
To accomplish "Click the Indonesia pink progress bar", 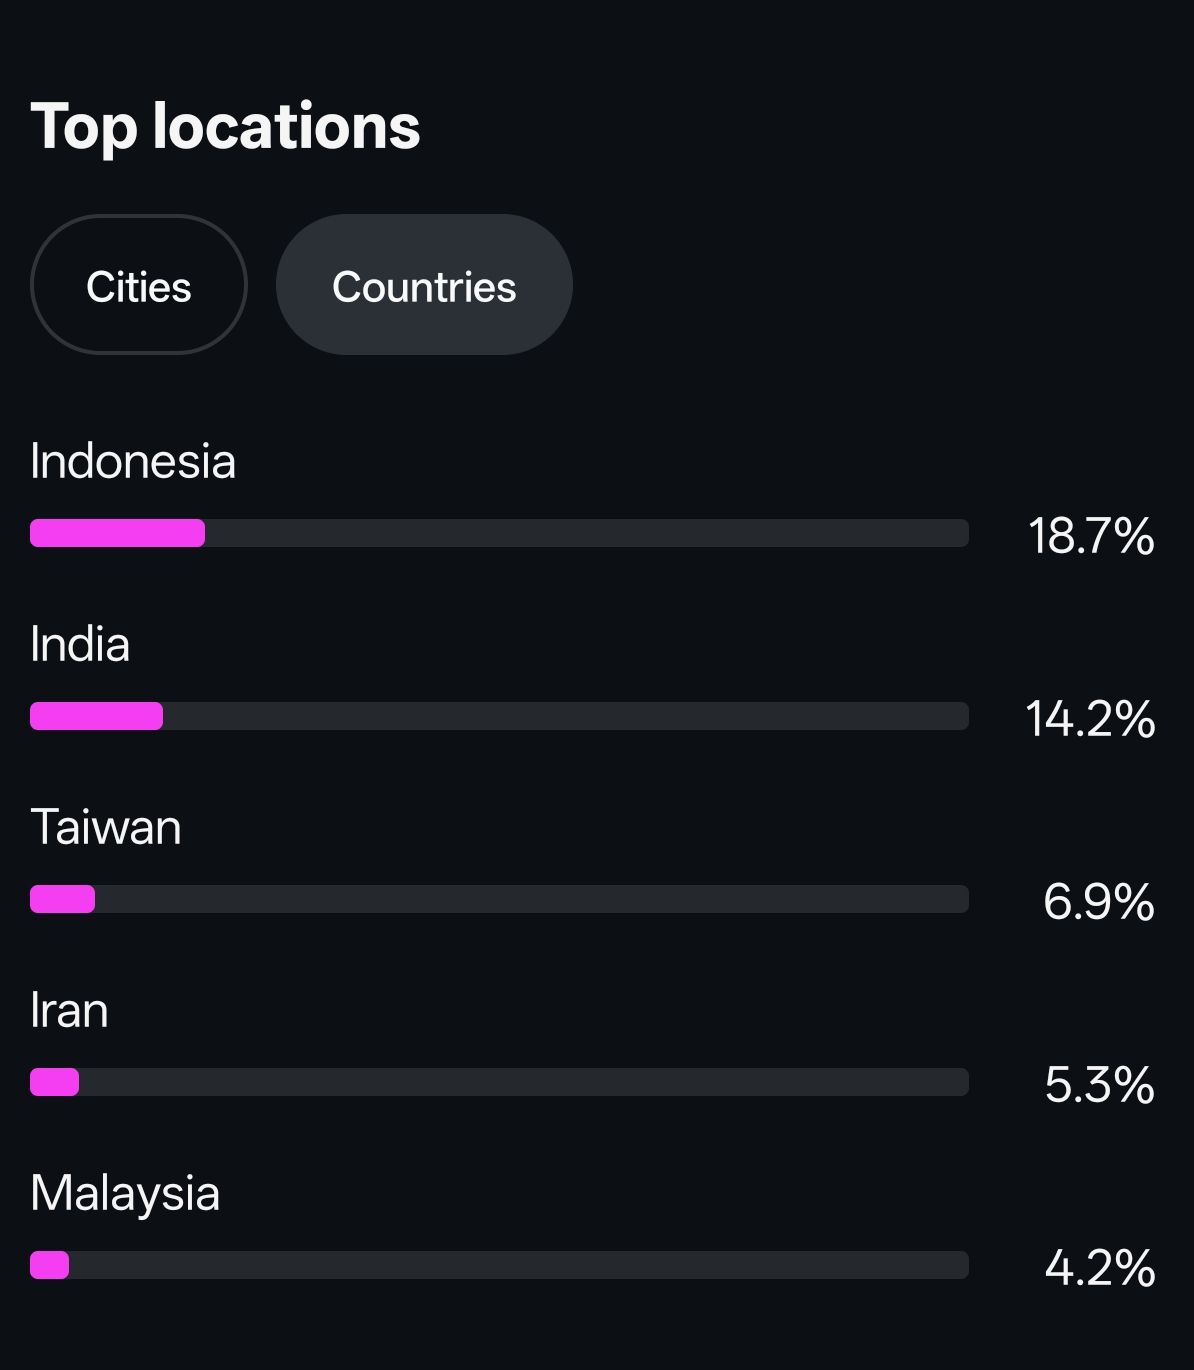I will (x=117, y=533).
